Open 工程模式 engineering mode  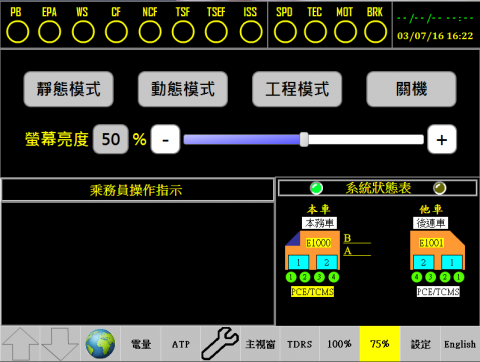pyautogui.click(x=297, y=89)
